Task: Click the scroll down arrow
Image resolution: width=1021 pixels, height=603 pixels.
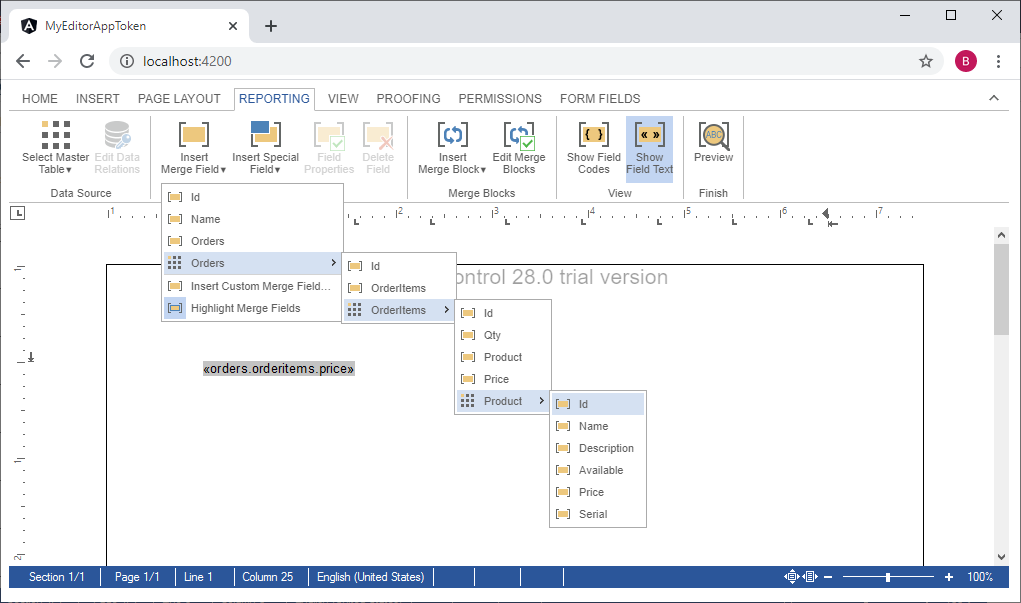Action: click(1001, 557)
